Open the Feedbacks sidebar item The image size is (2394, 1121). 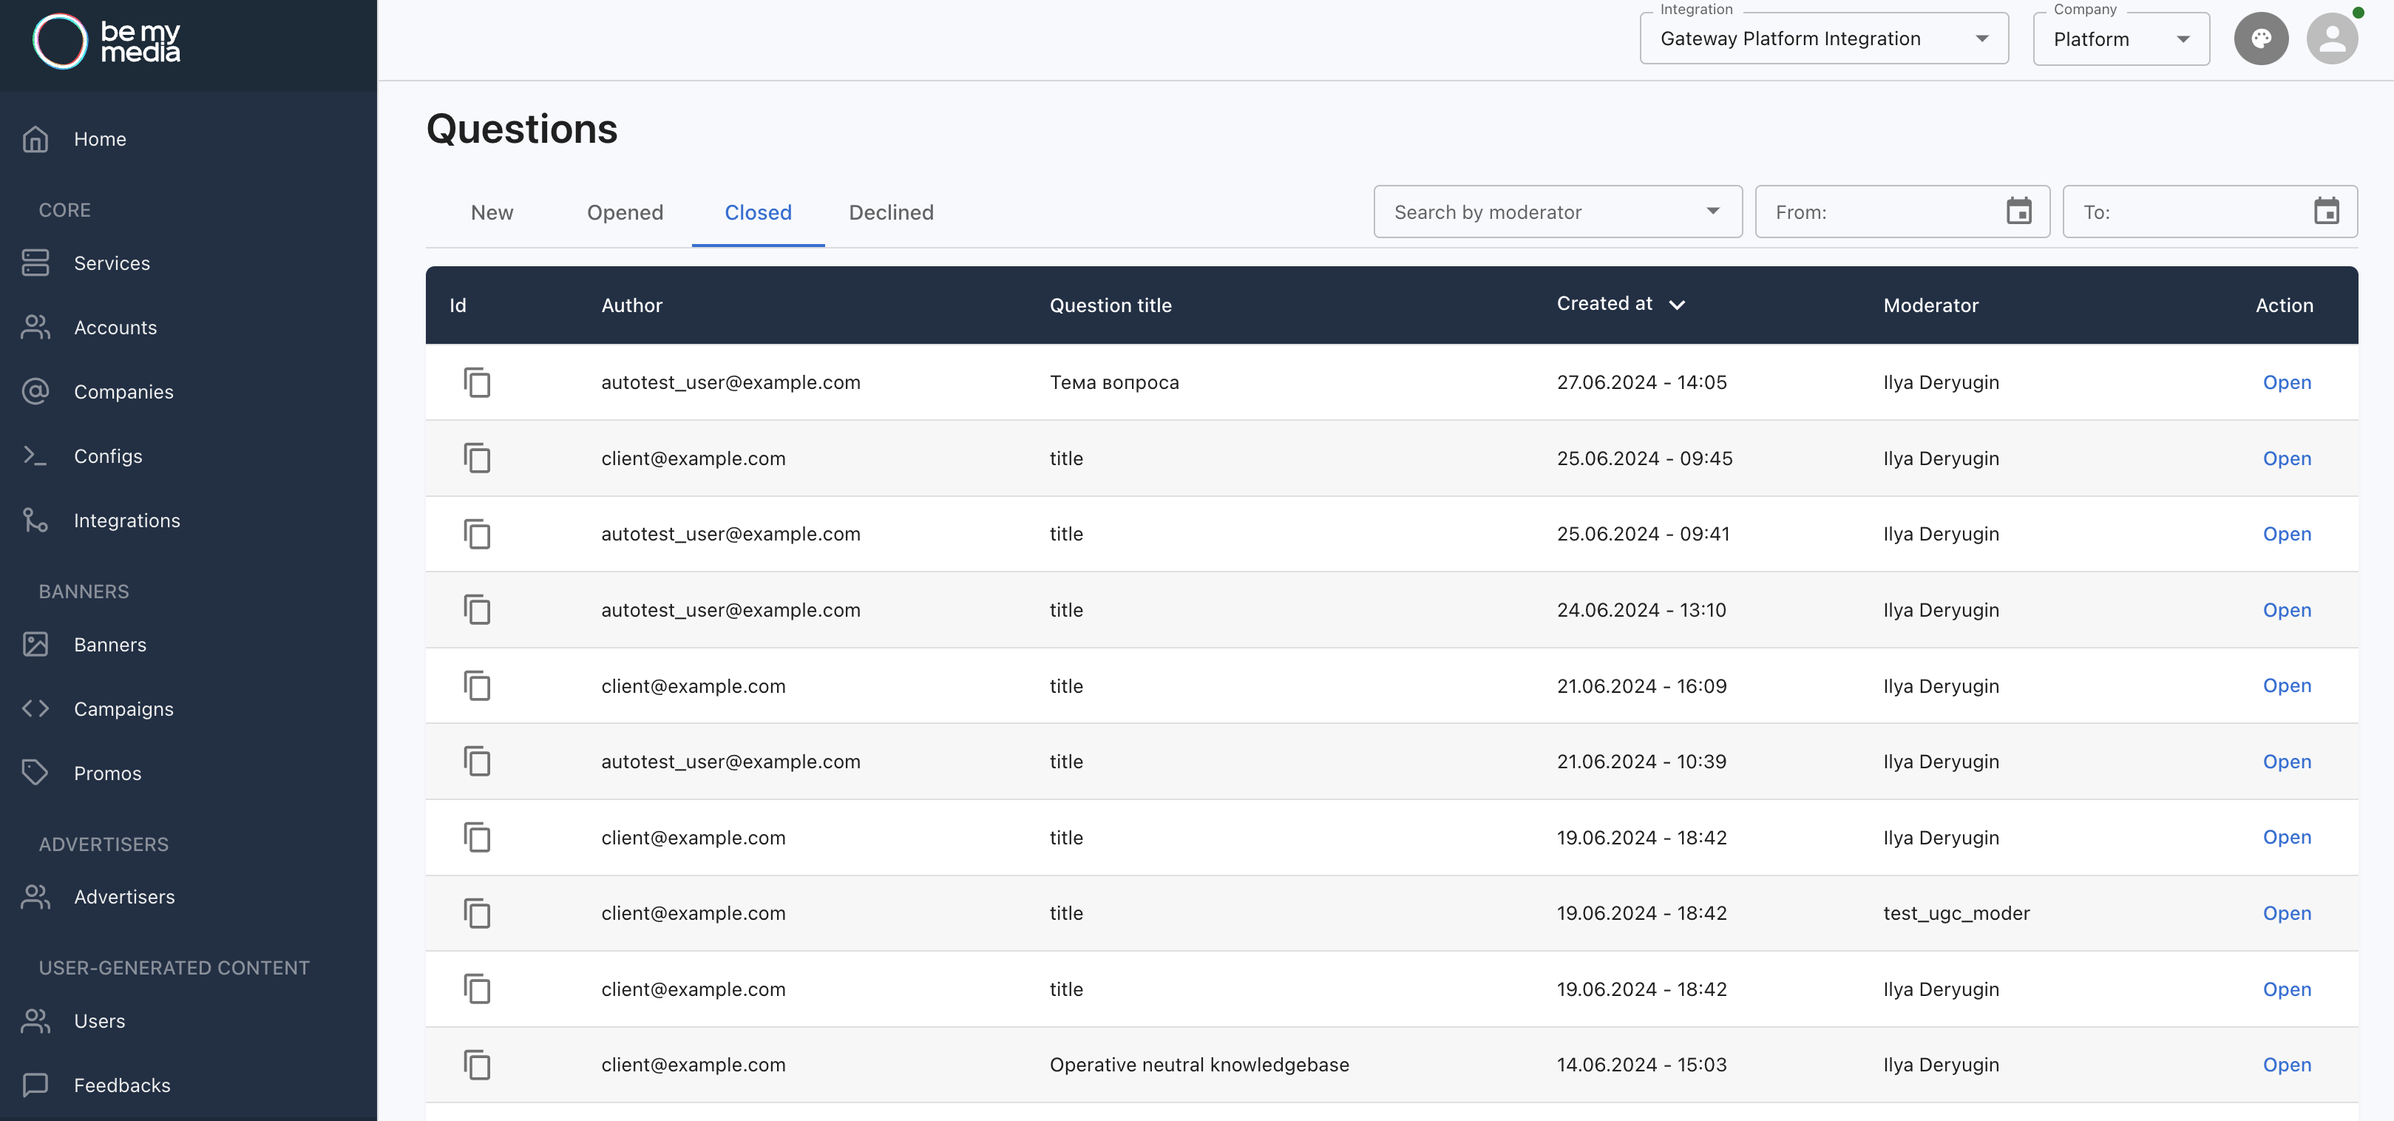[x=121, y=1085]
